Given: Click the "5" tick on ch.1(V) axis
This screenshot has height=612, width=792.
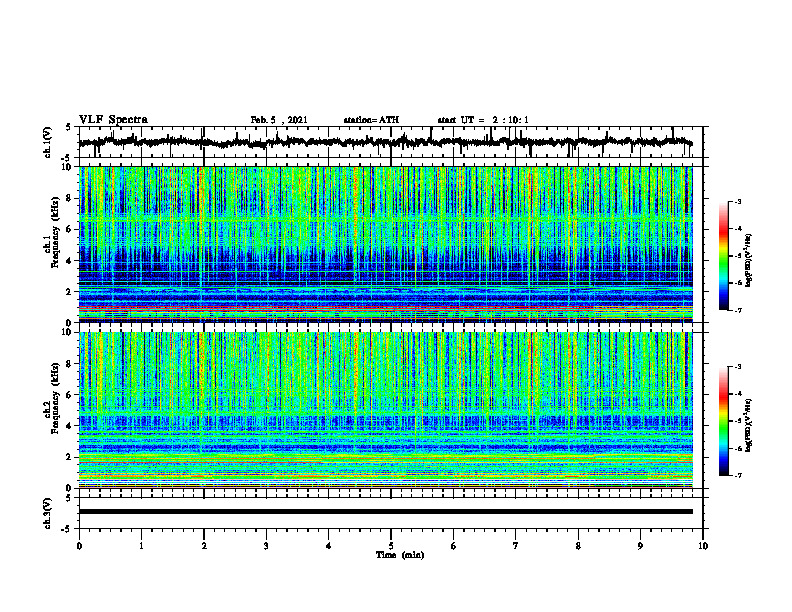Looking at the screenshot, I should [70, 128].
